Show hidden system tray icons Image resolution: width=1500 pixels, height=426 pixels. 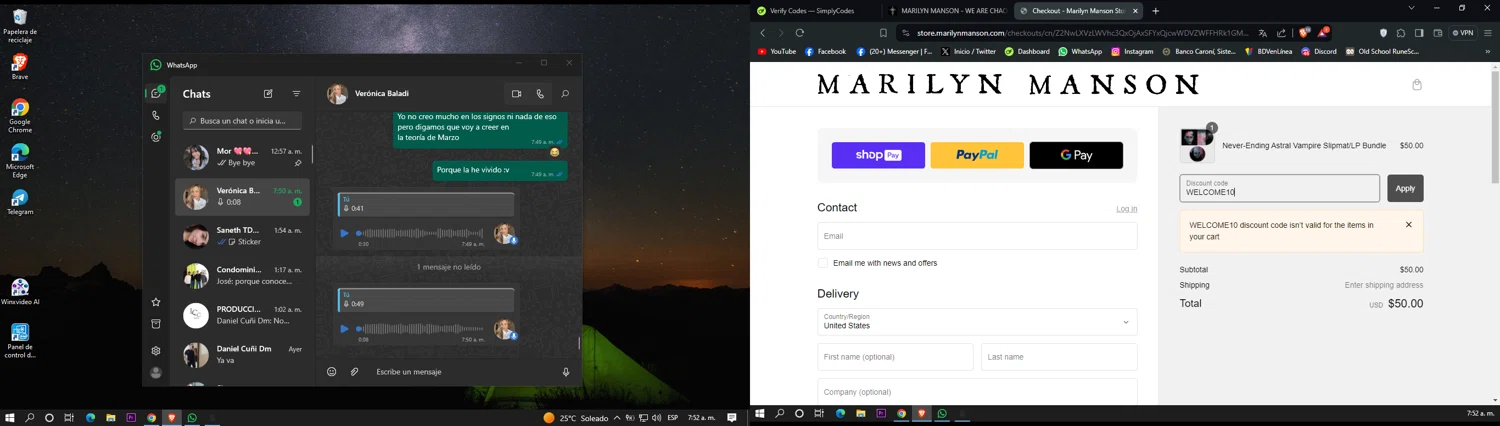617,418
